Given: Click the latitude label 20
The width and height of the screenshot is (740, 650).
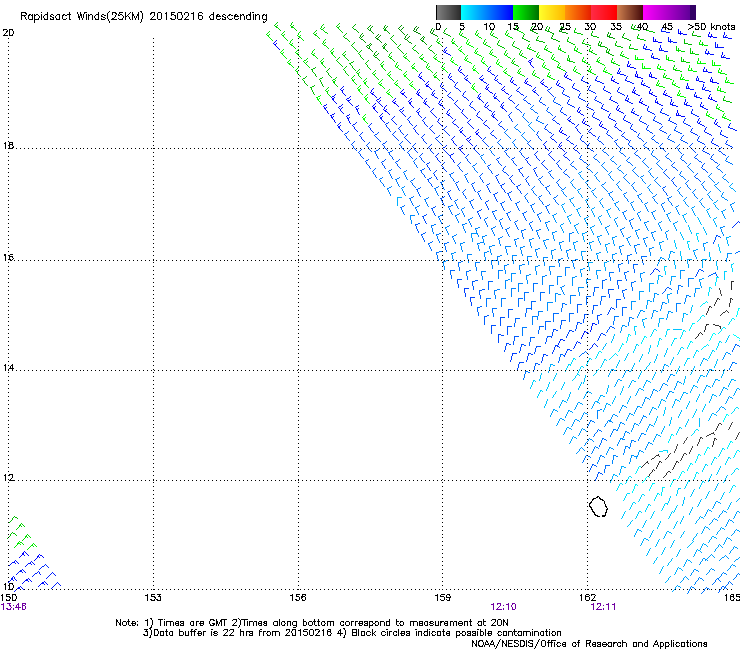Looking at the screenshot, I should (x=8, y=33).
